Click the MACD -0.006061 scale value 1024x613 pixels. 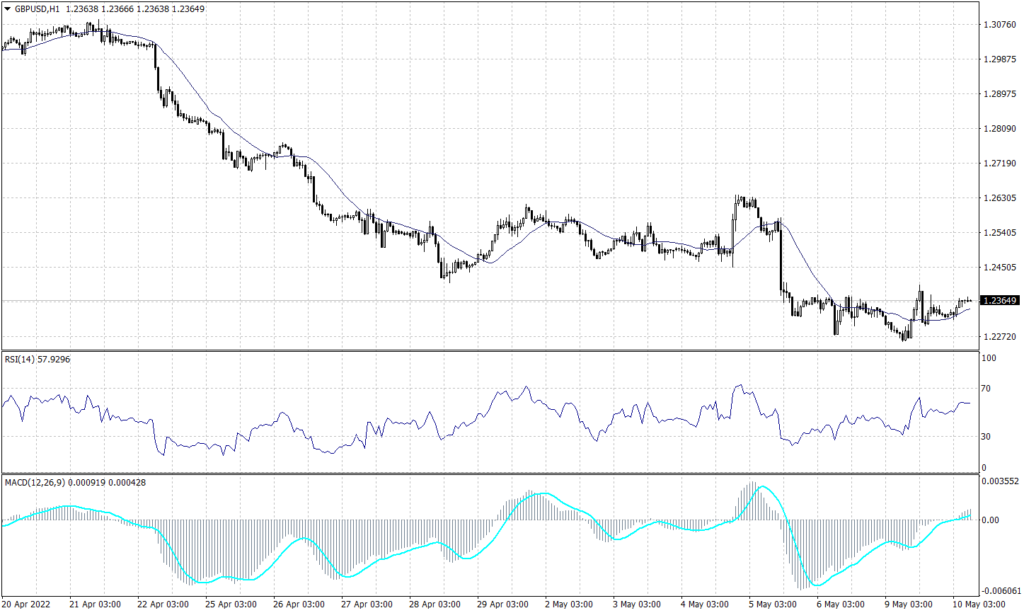point(1001,591)
